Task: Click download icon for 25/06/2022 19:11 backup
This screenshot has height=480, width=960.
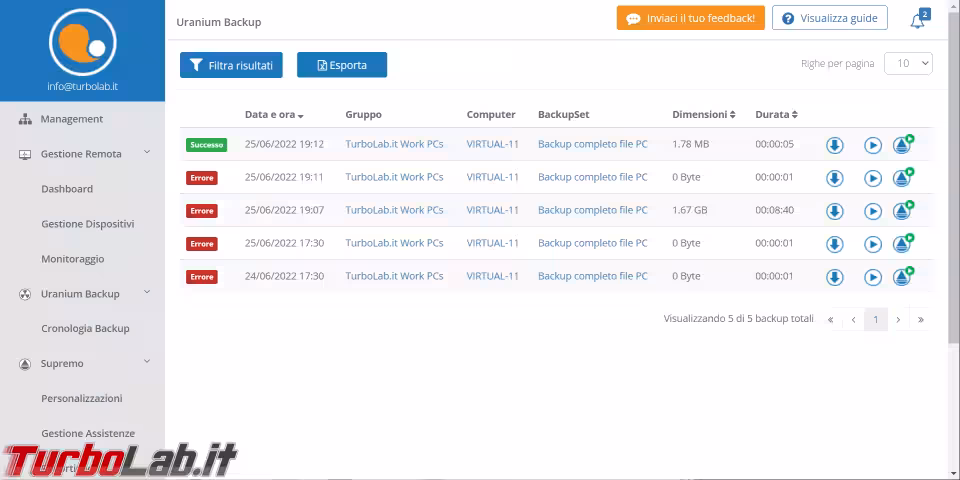Action: tap(835, 179)
